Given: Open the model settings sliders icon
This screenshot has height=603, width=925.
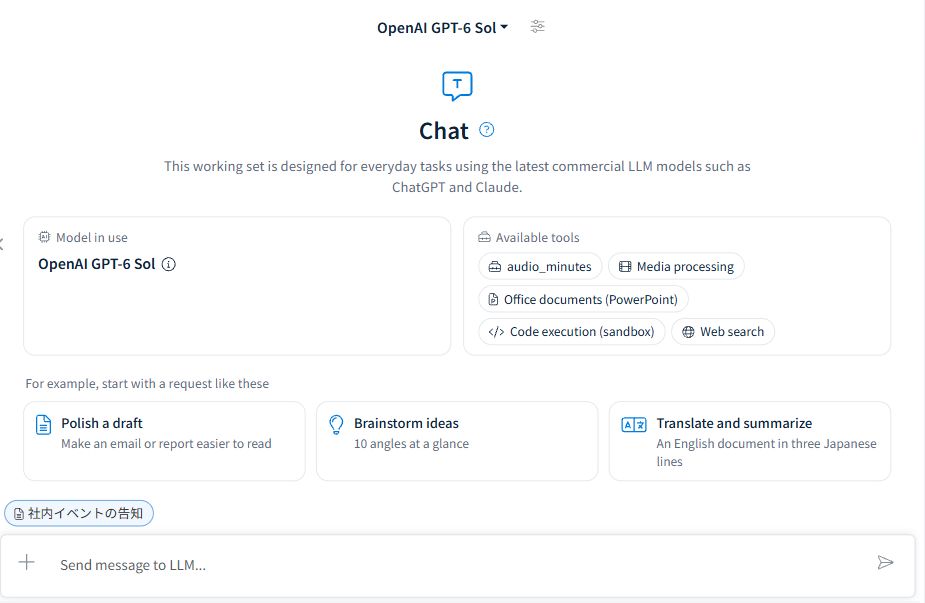Looking at the screenshot, I should point(537,27).
